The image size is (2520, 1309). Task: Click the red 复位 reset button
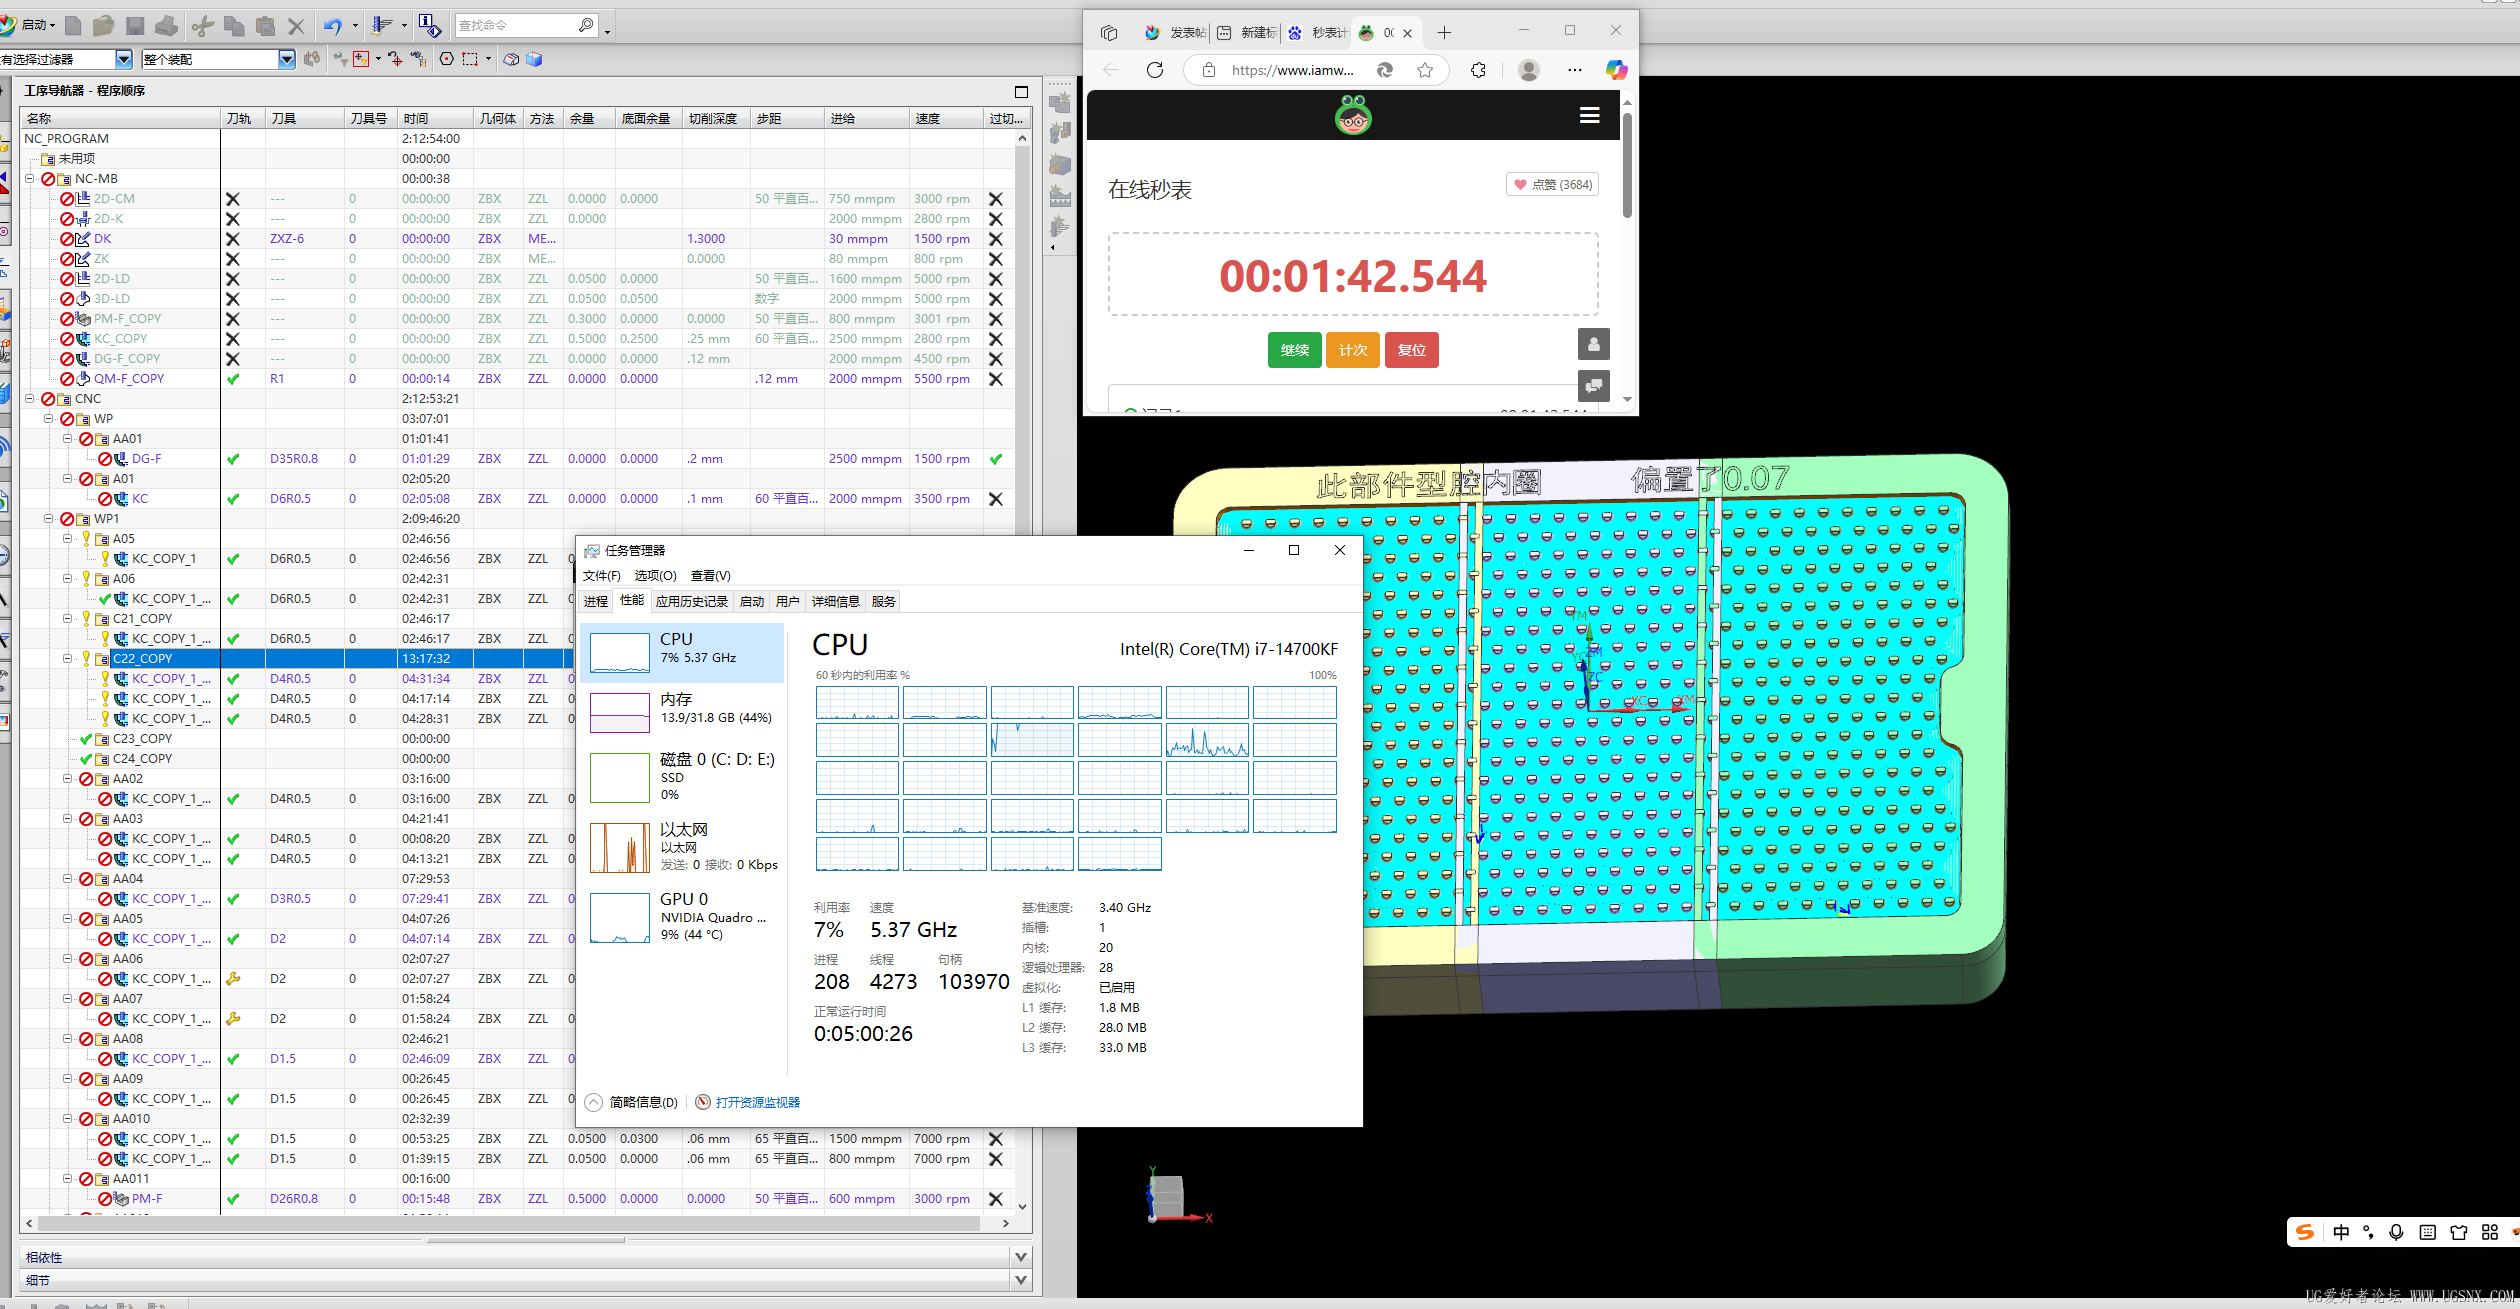click(1412, 350)
